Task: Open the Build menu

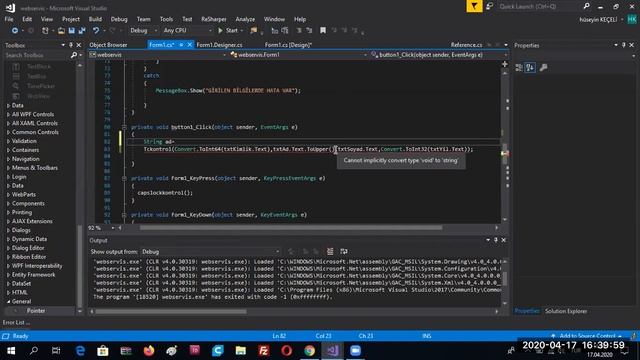Action: click(95, 19)
